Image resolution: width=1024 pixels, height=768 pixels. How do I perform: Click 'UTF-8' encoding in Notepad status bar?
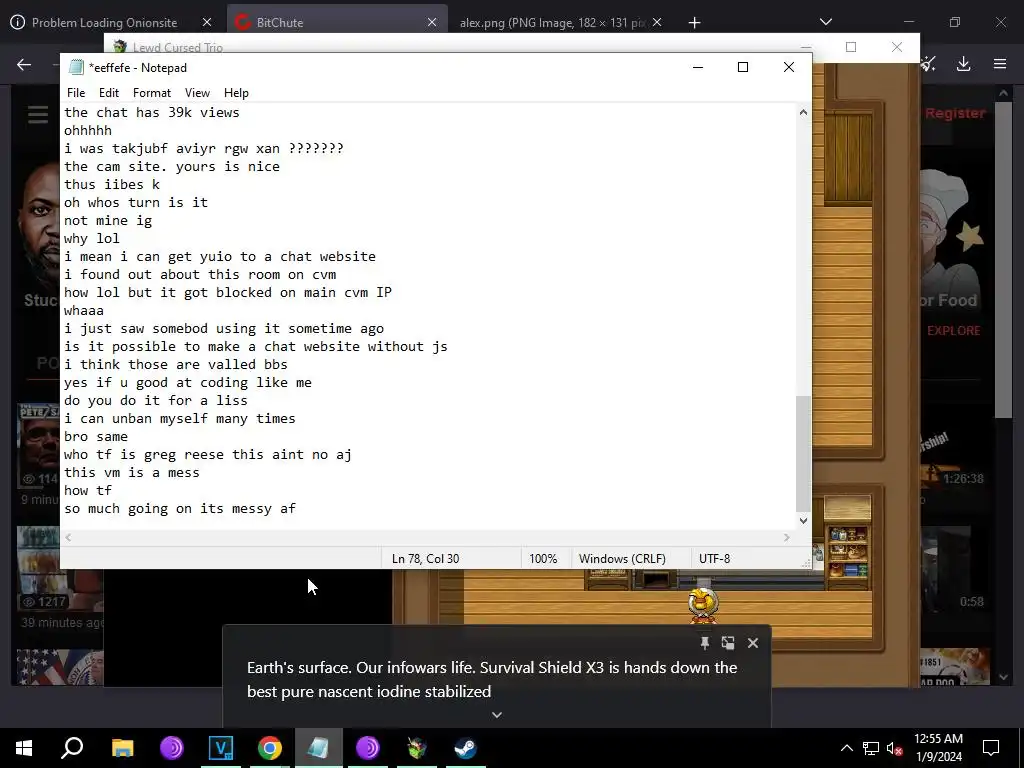[714, 559]
